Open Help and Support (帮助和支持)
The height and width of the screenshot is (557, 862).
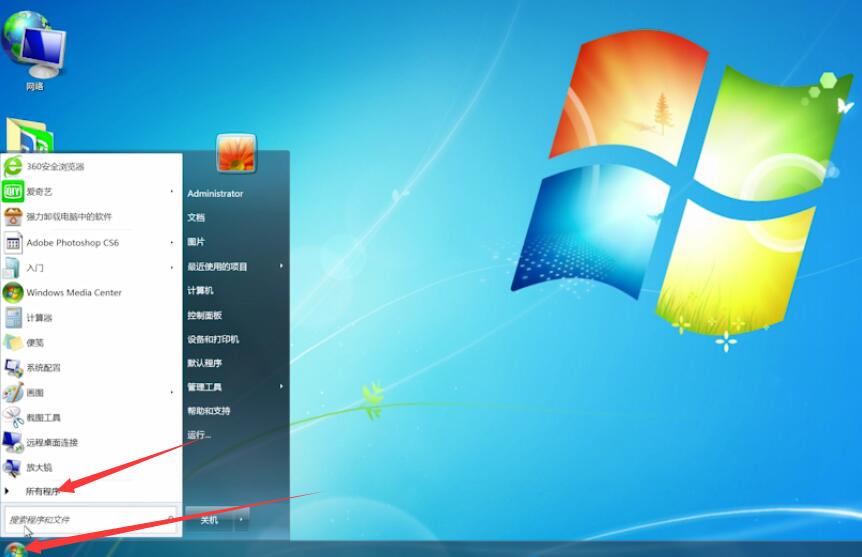pyautogui.click(x=208, y=411)
